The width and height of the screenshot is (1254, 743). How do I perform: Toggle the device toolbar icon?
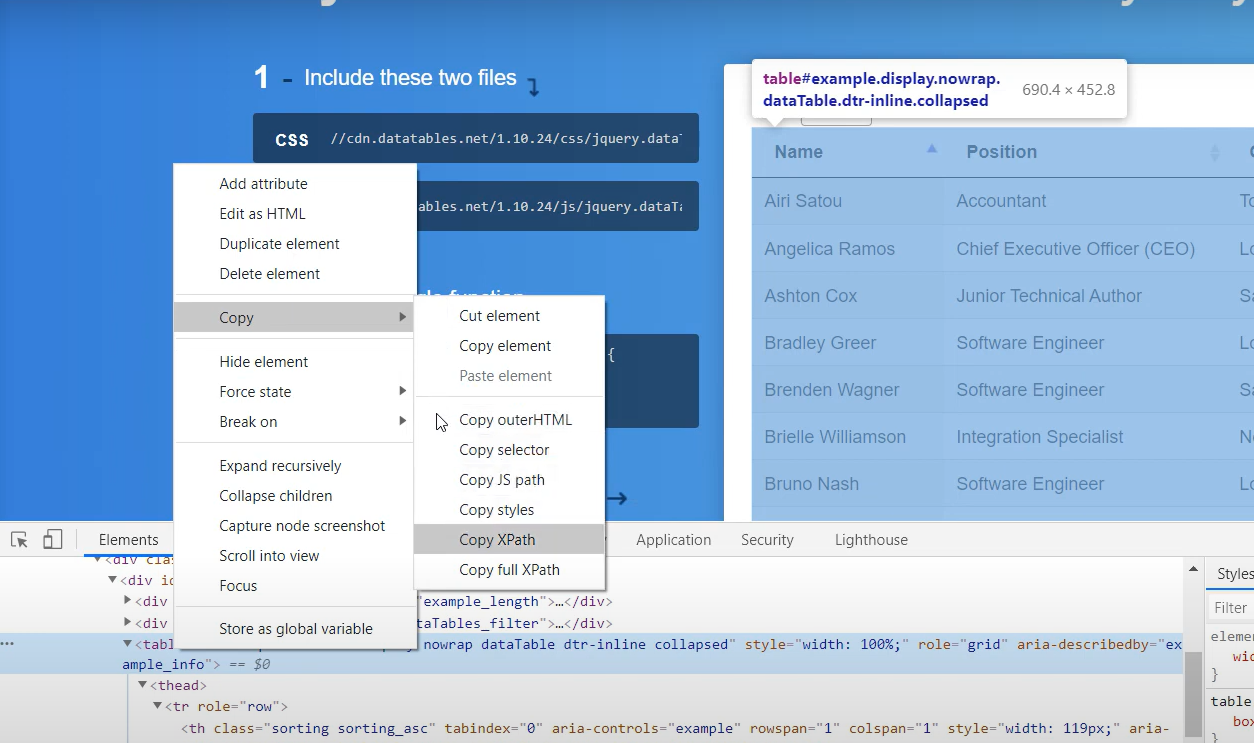[52, 540]
